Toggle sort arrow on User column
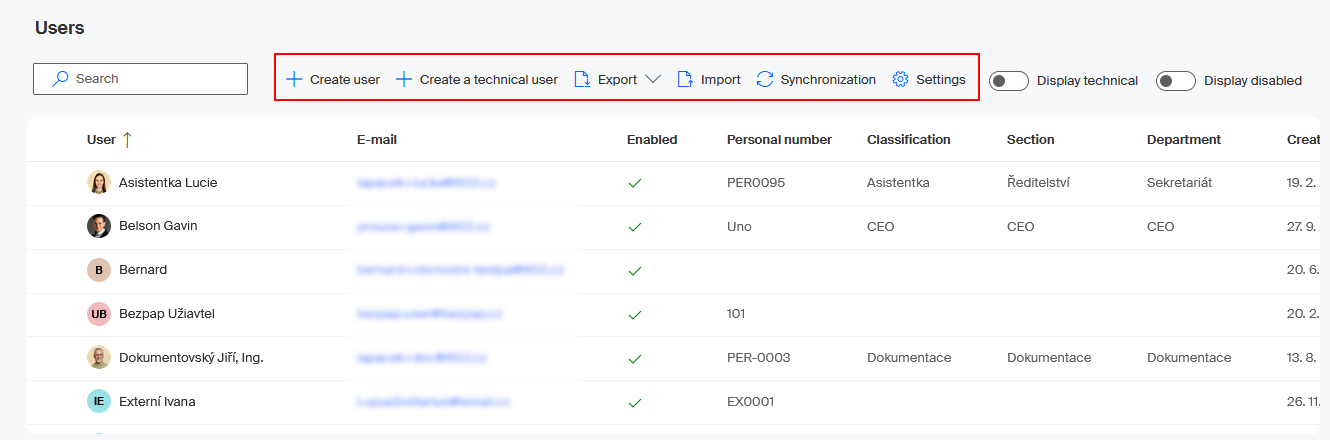The height and width of the screenshot is (440, 1330). point(127,140)
